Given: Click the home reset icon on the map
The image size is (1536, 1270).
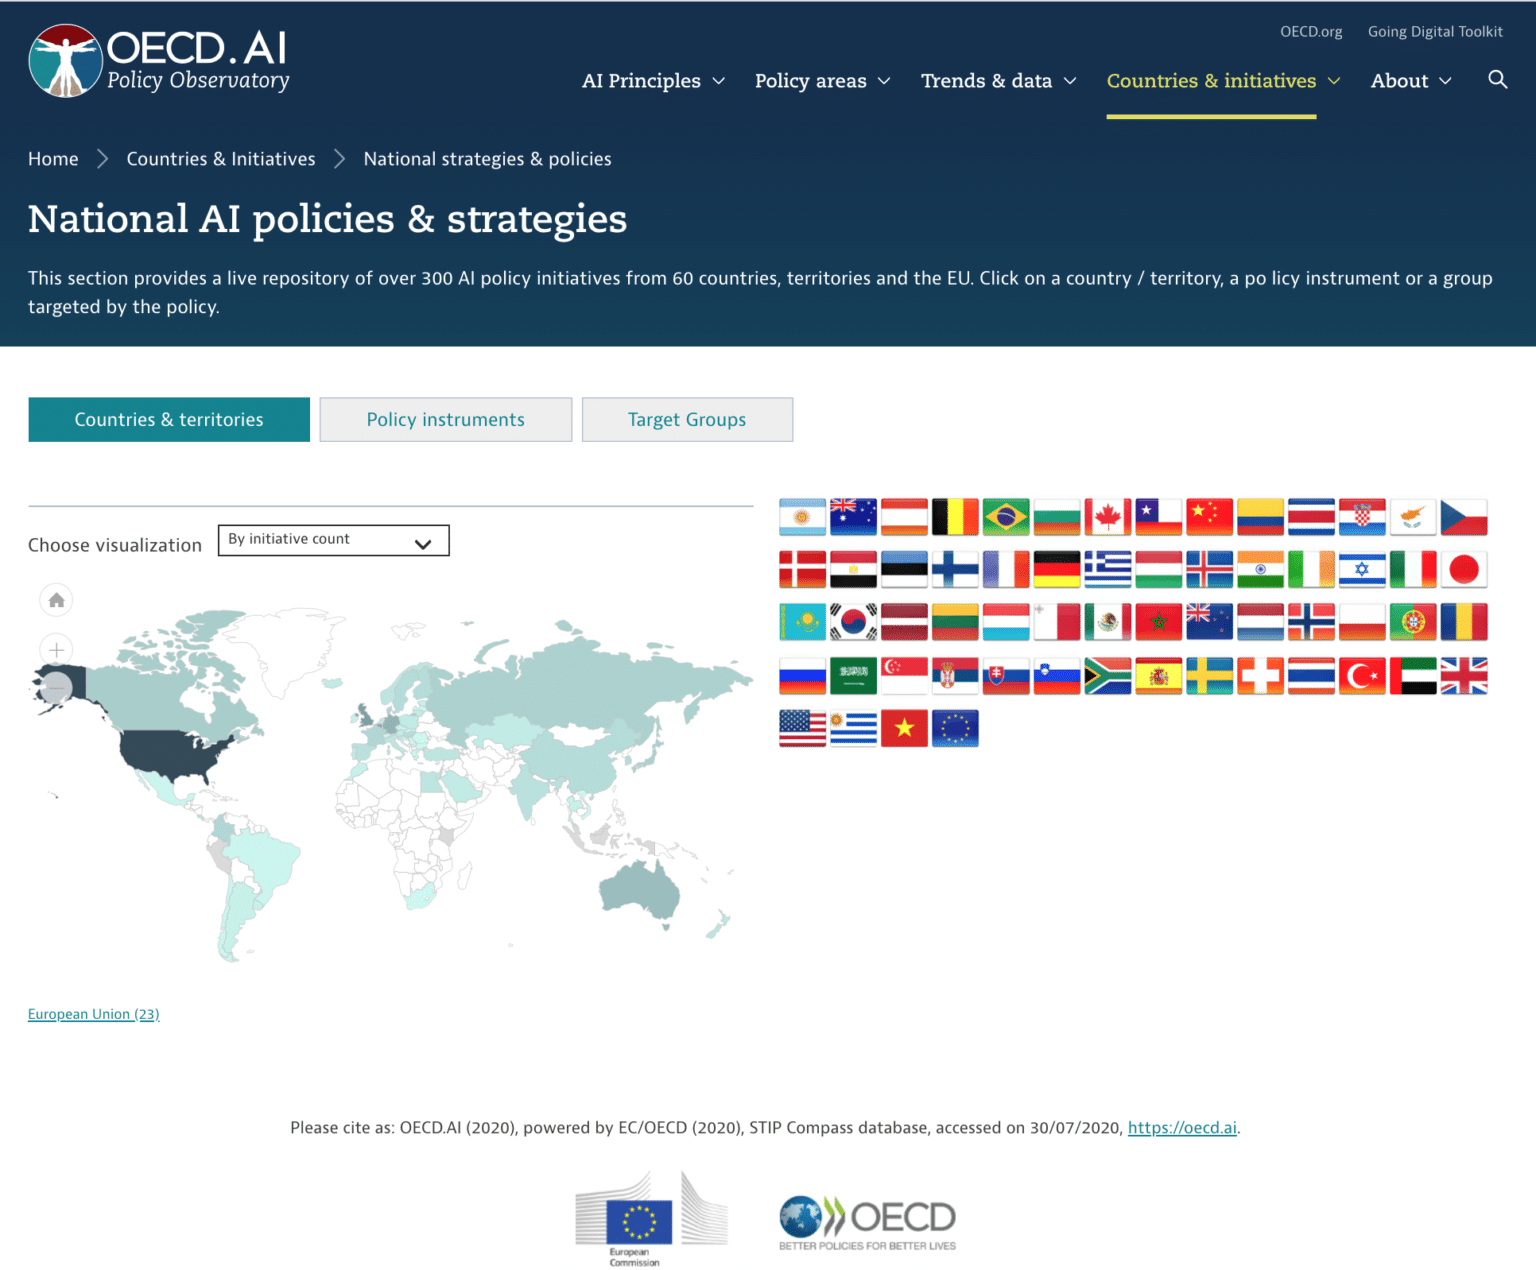Looking at the screenshot, I should pos(56,600).
